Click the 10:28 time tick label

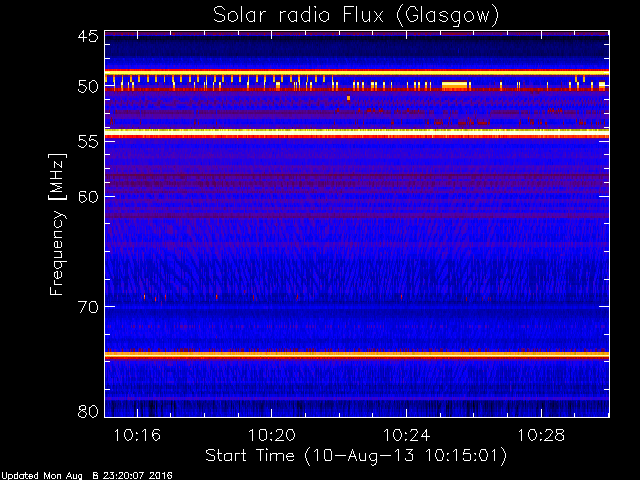click(541, 435)
